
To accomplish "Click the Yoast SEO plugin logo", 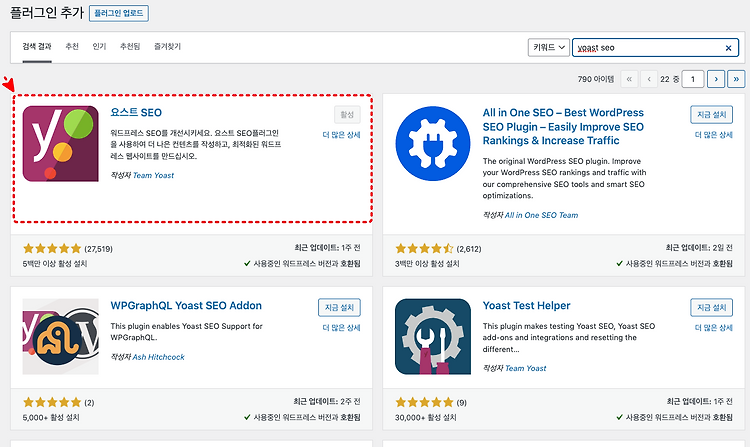I will click(61, 144).
